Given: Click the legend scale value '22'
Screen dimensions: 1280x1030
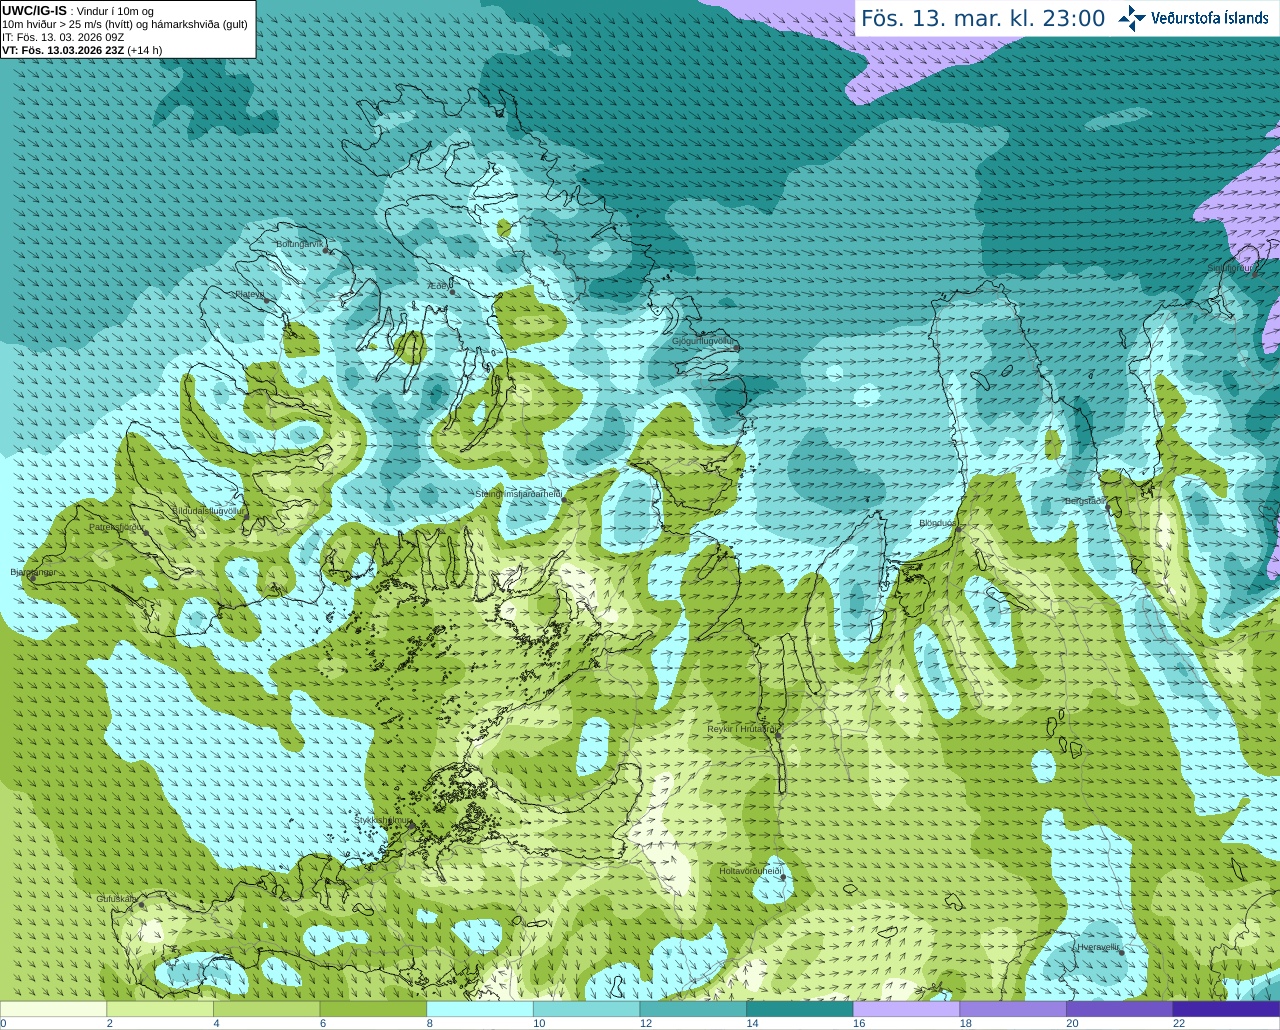Looking at the screenshot, I should 1179,1023.
